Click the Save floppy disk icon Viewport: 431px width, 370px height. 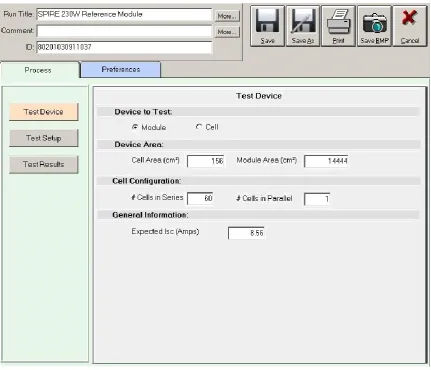click(267, 26)
